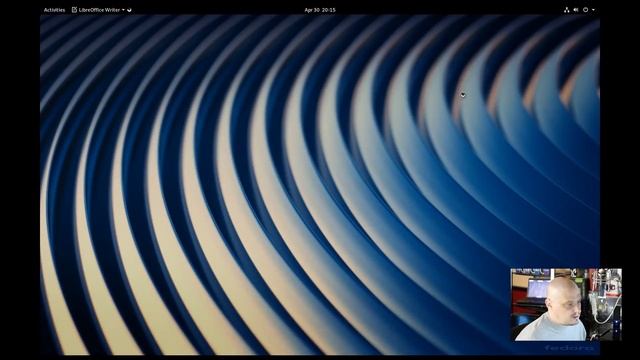Expand the LibreOffice Writer menu arrow
Image resolution: width=640 pixels, height=360 pixels.
click(x=123, y=10)
